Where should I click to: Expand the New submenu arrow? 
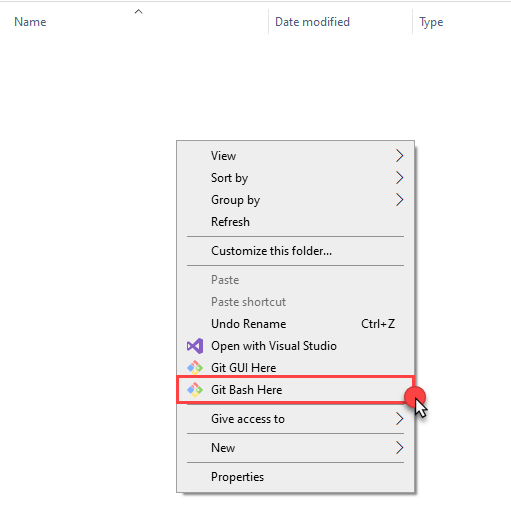pyautogui.click(x=399, y=448)
